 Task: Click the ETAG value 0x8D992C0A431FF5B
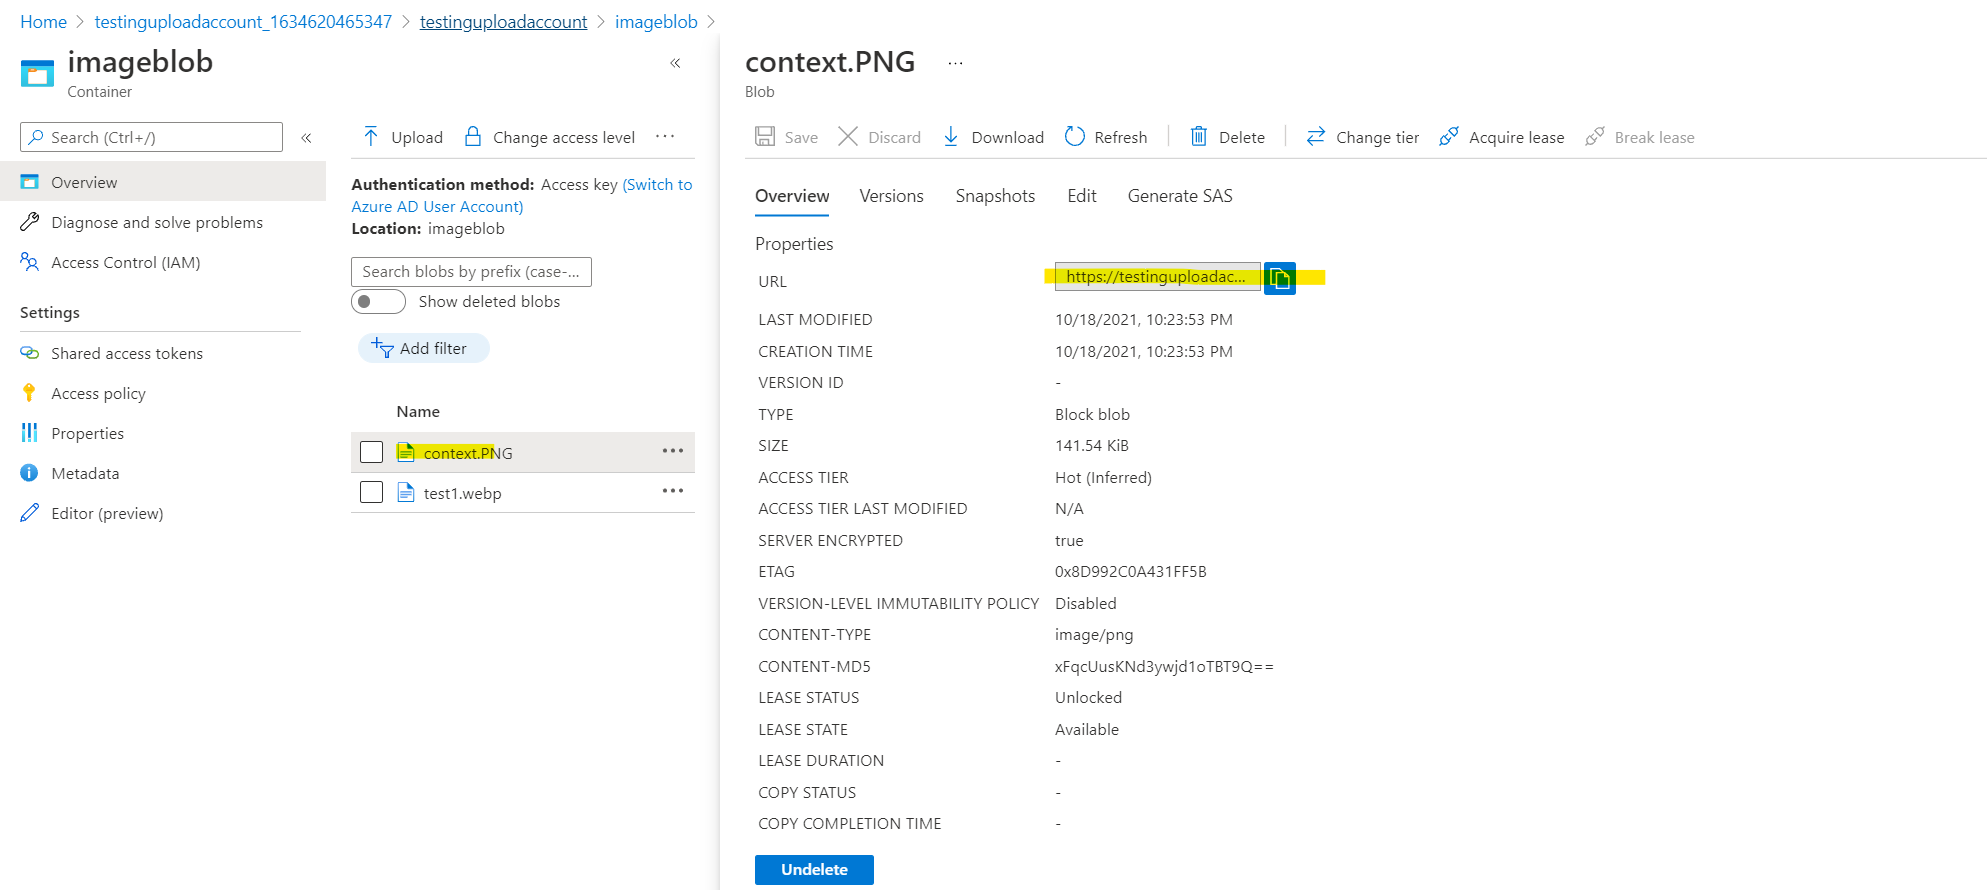(1131, 572)
